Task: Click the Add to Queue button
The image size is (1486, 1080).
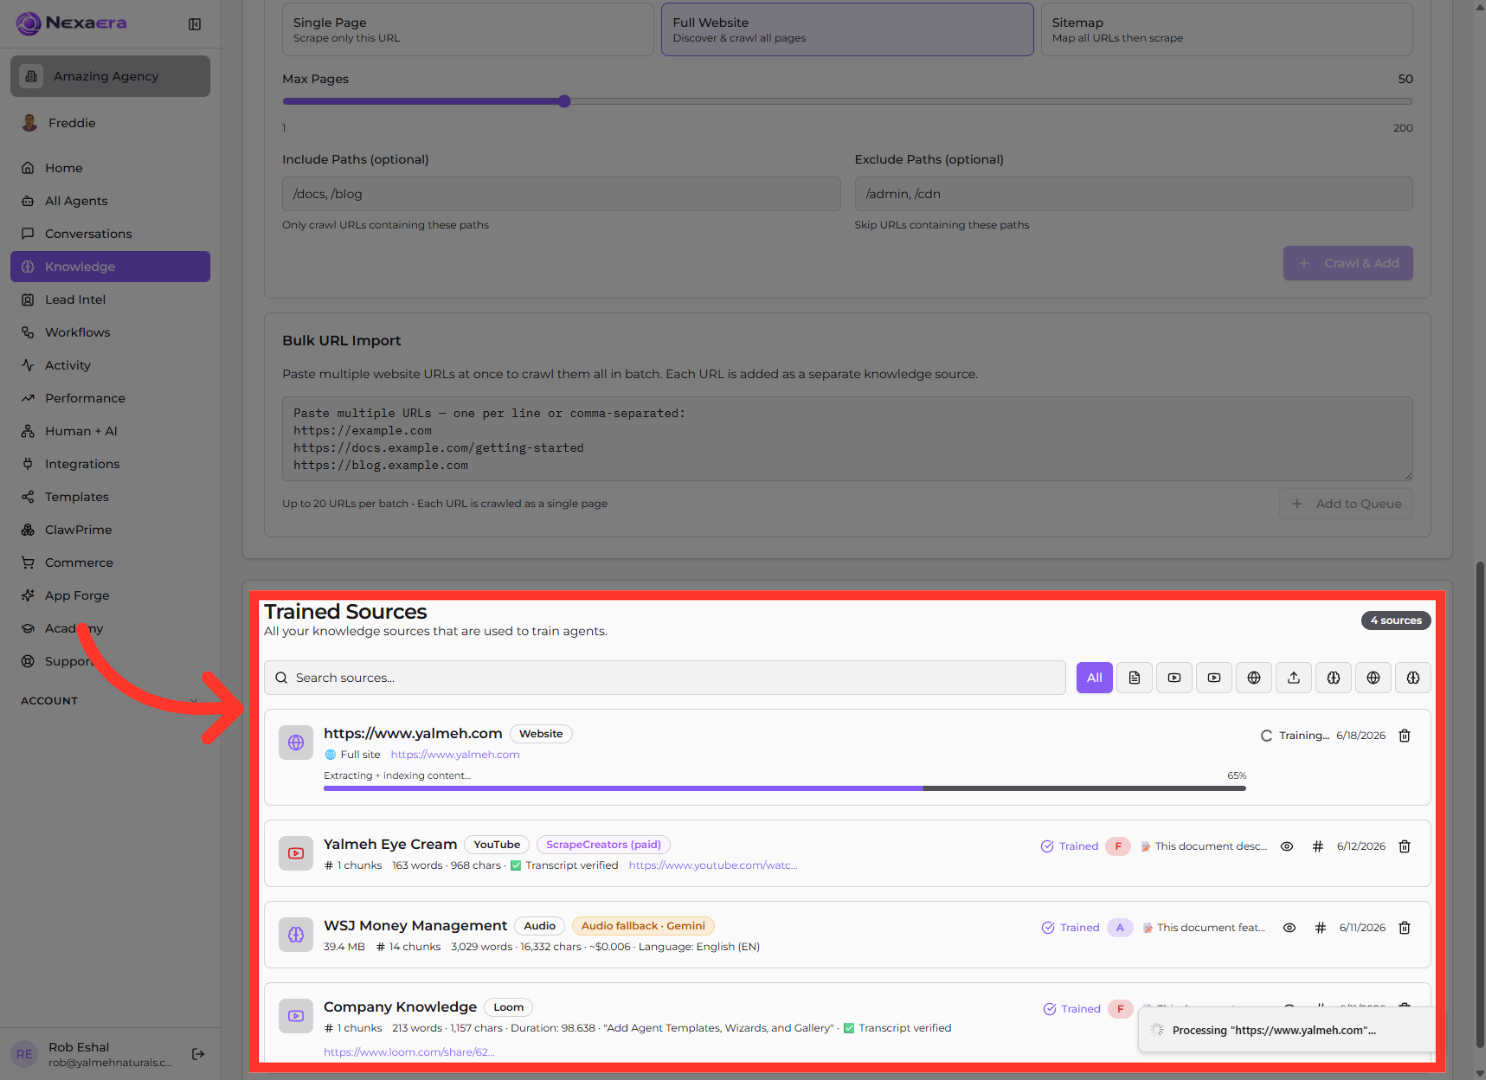Action: tap(1346, 504)
